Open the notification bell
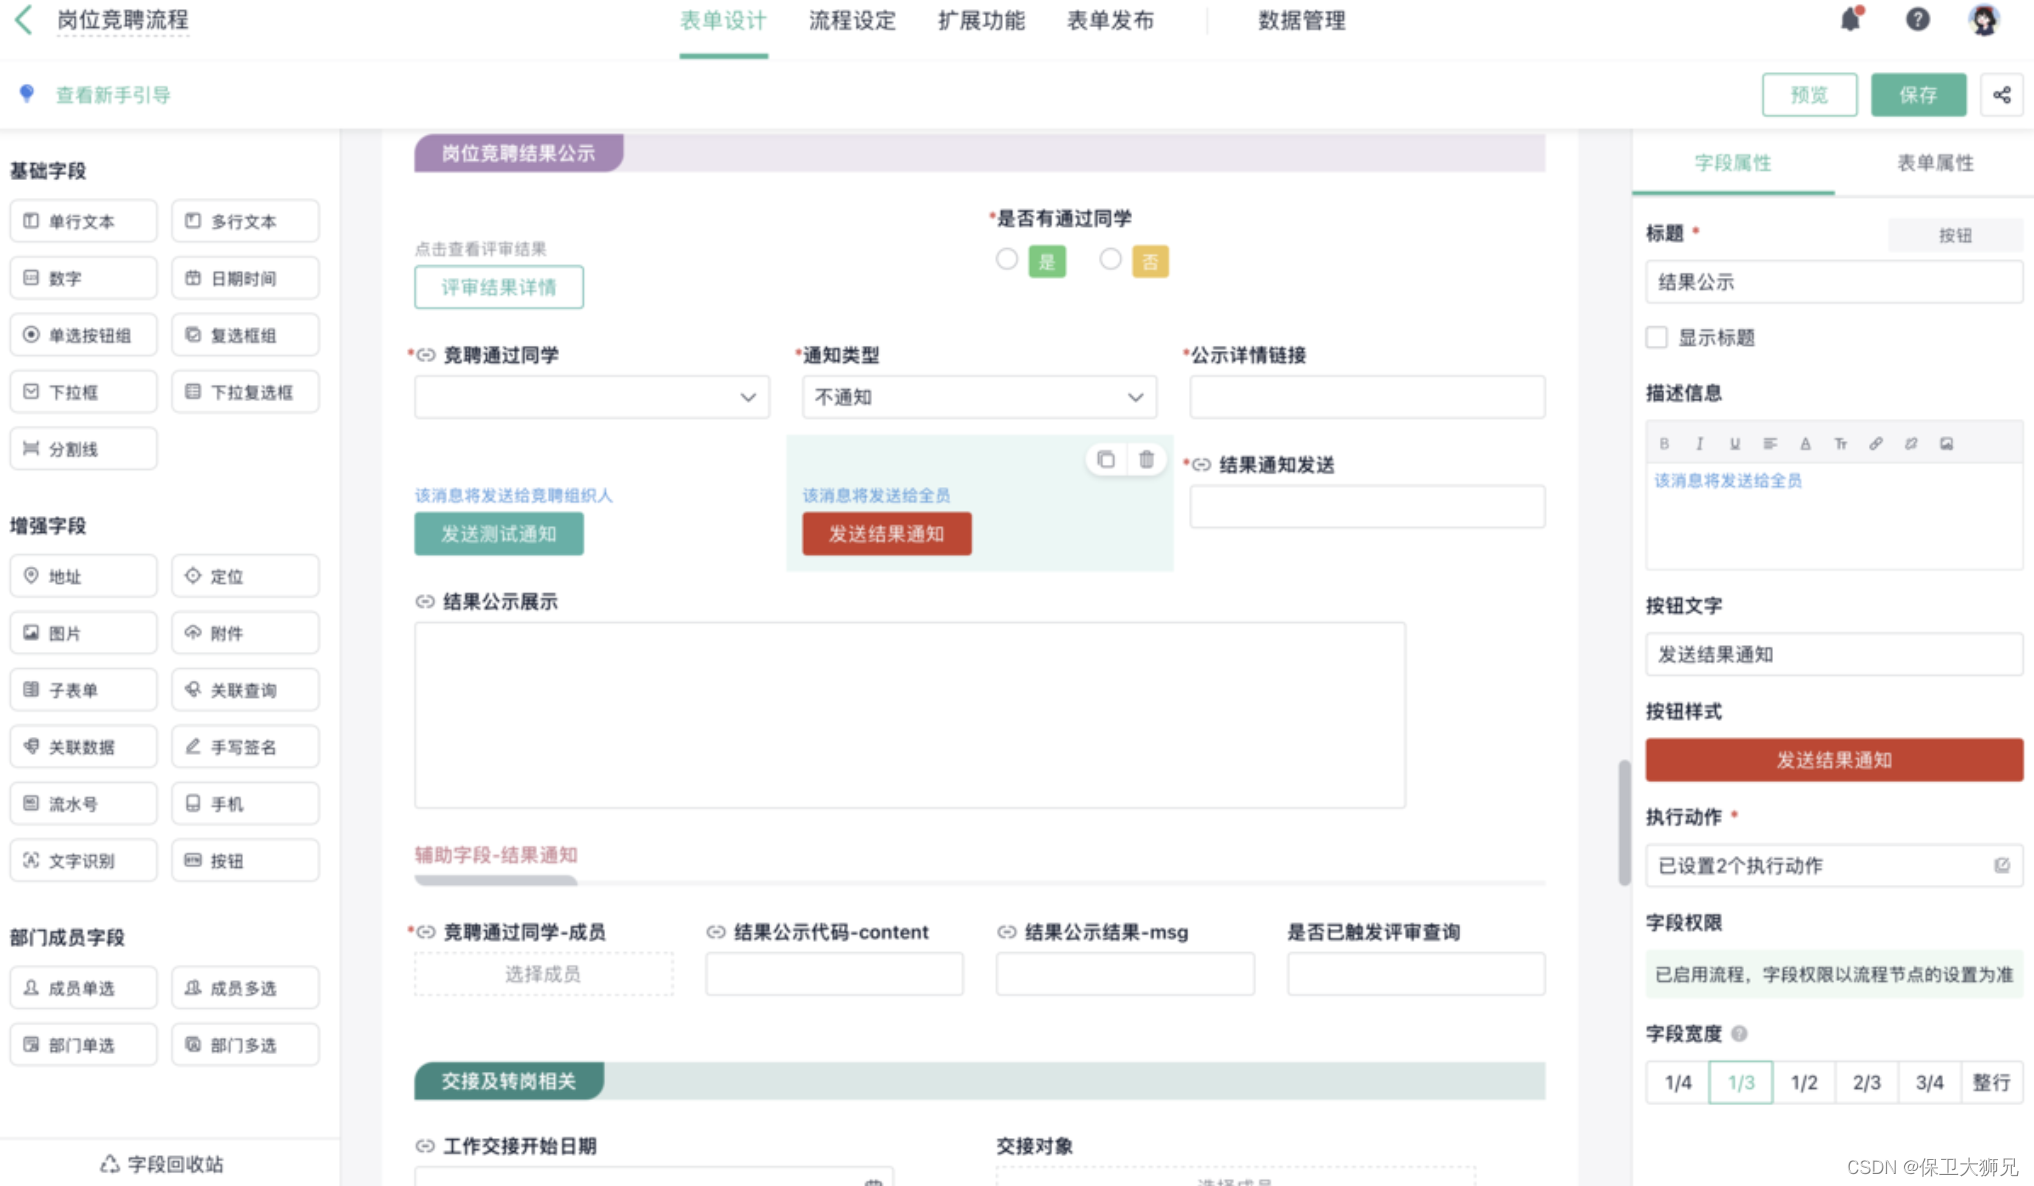 [x=1850, y=20]
